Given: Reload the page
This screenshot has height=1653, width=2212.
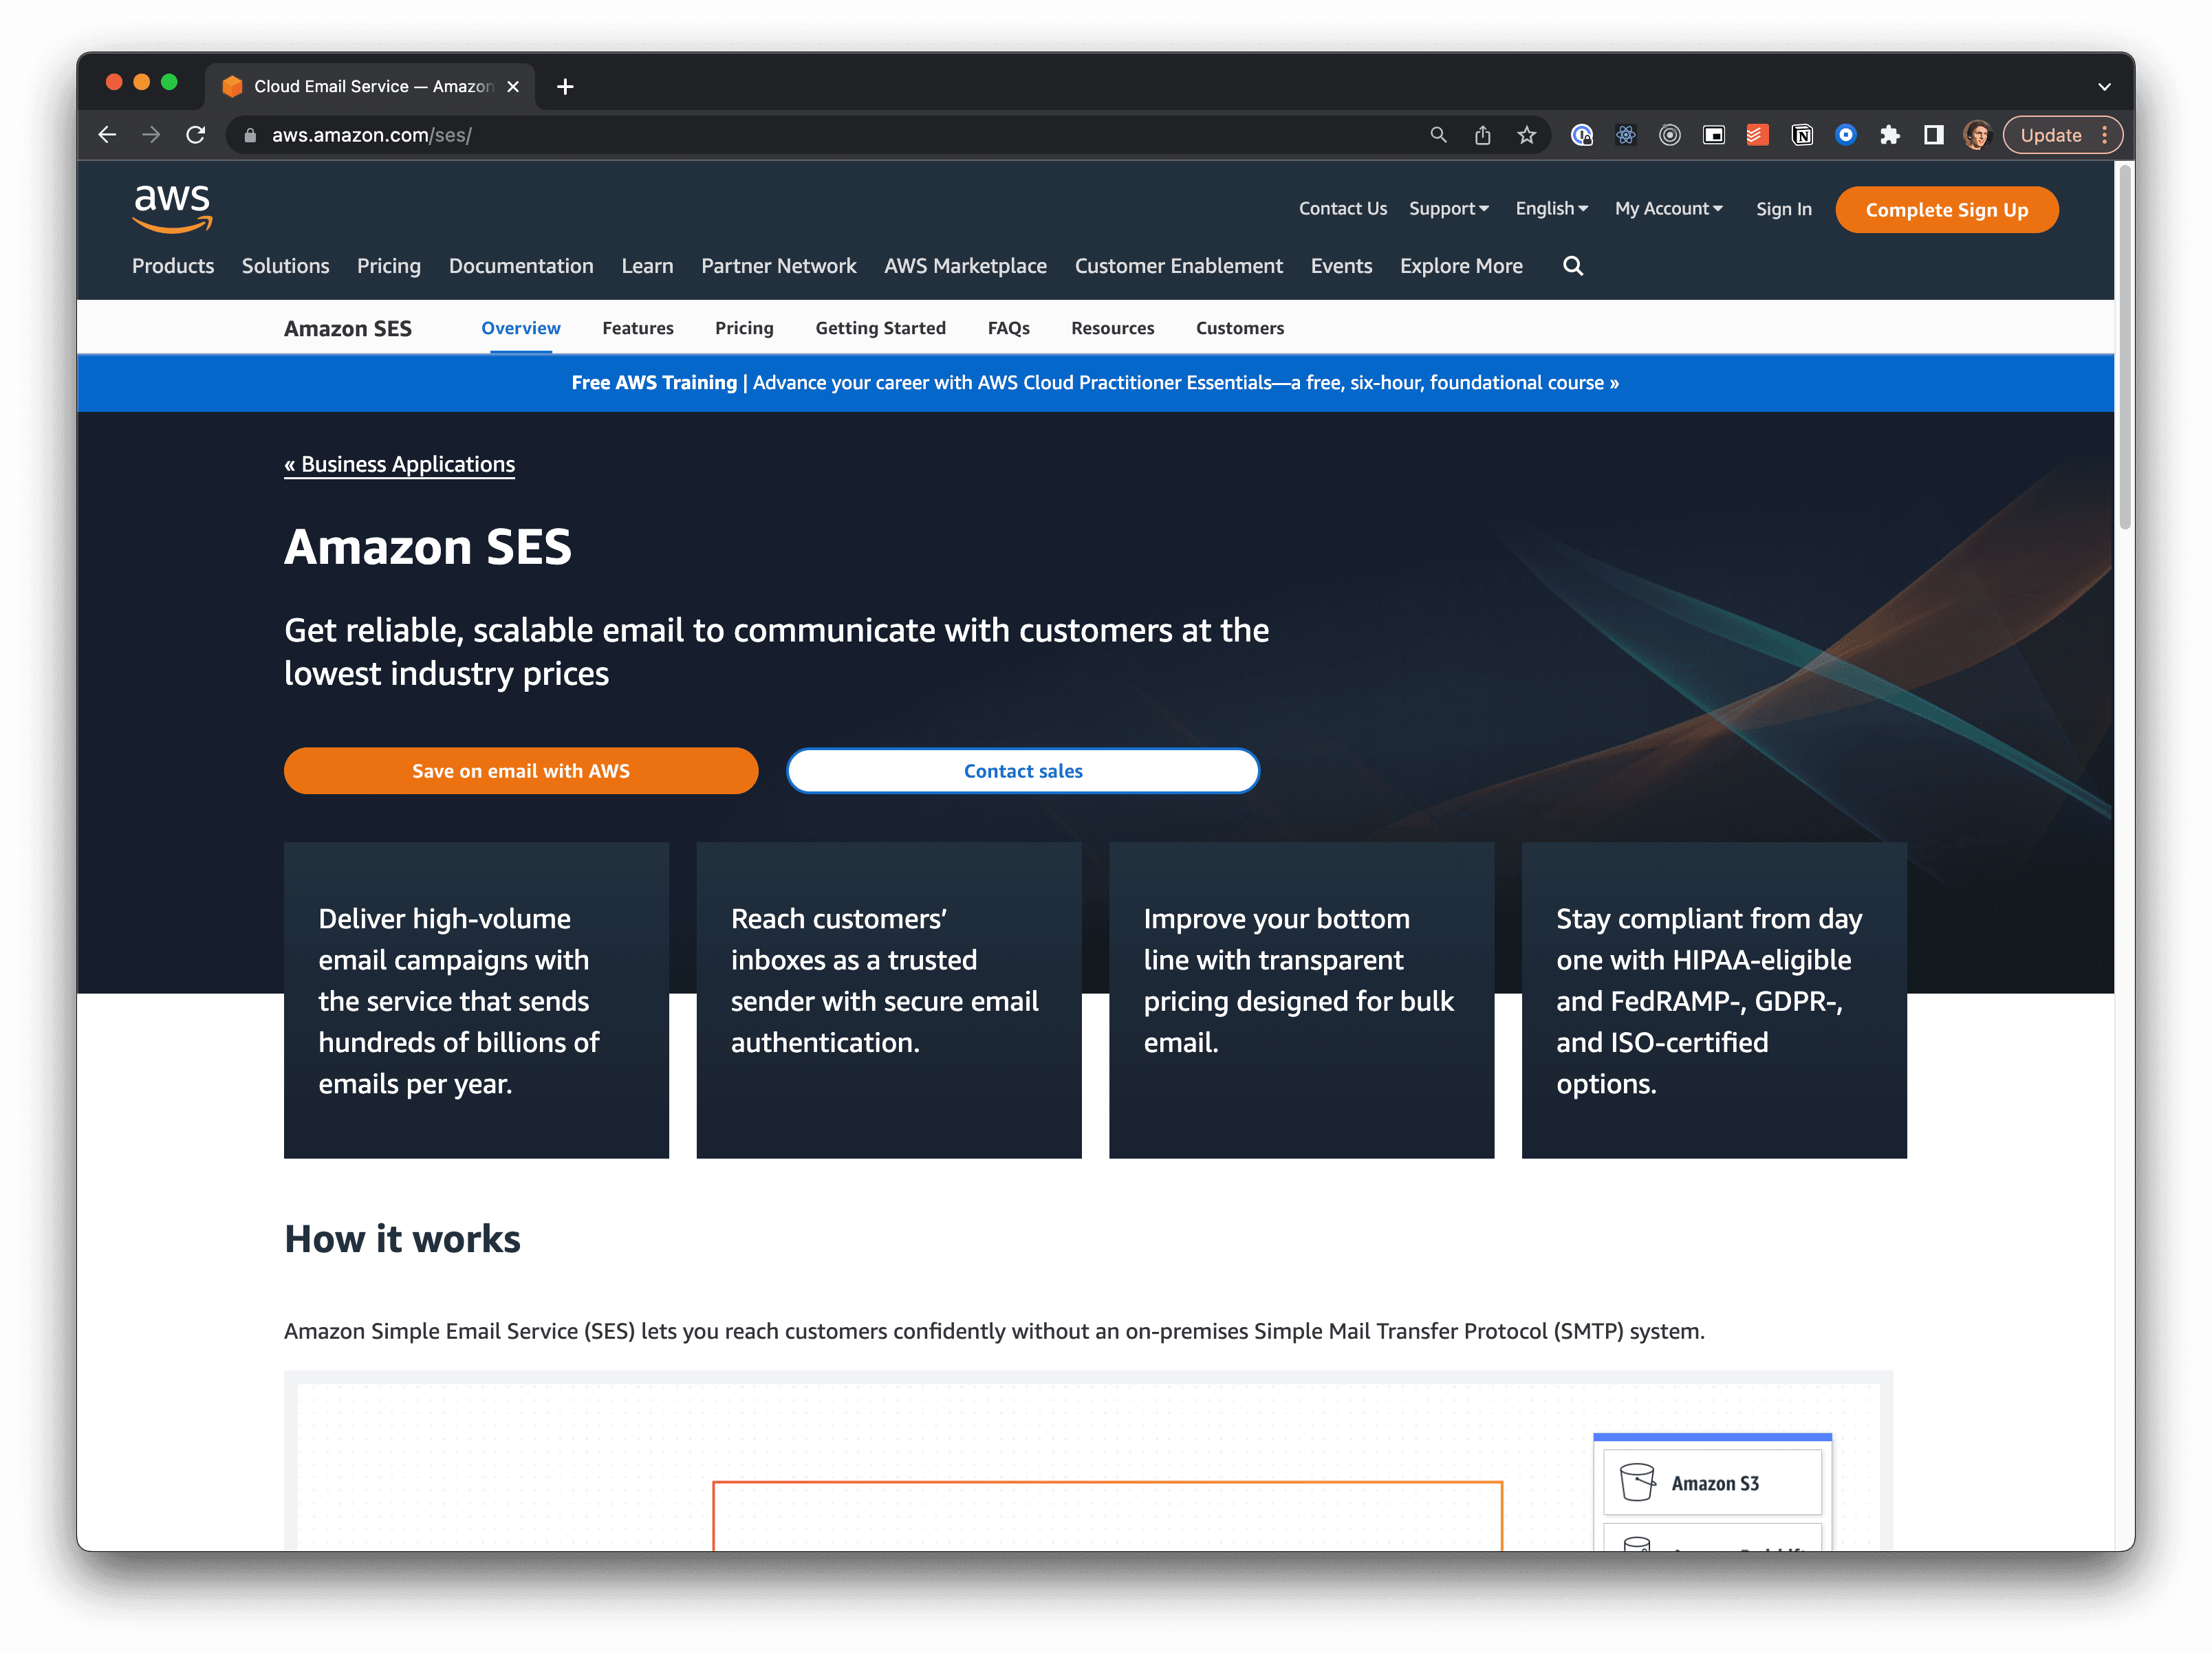Looking at the screenshot, I should (x=196, y=135).
